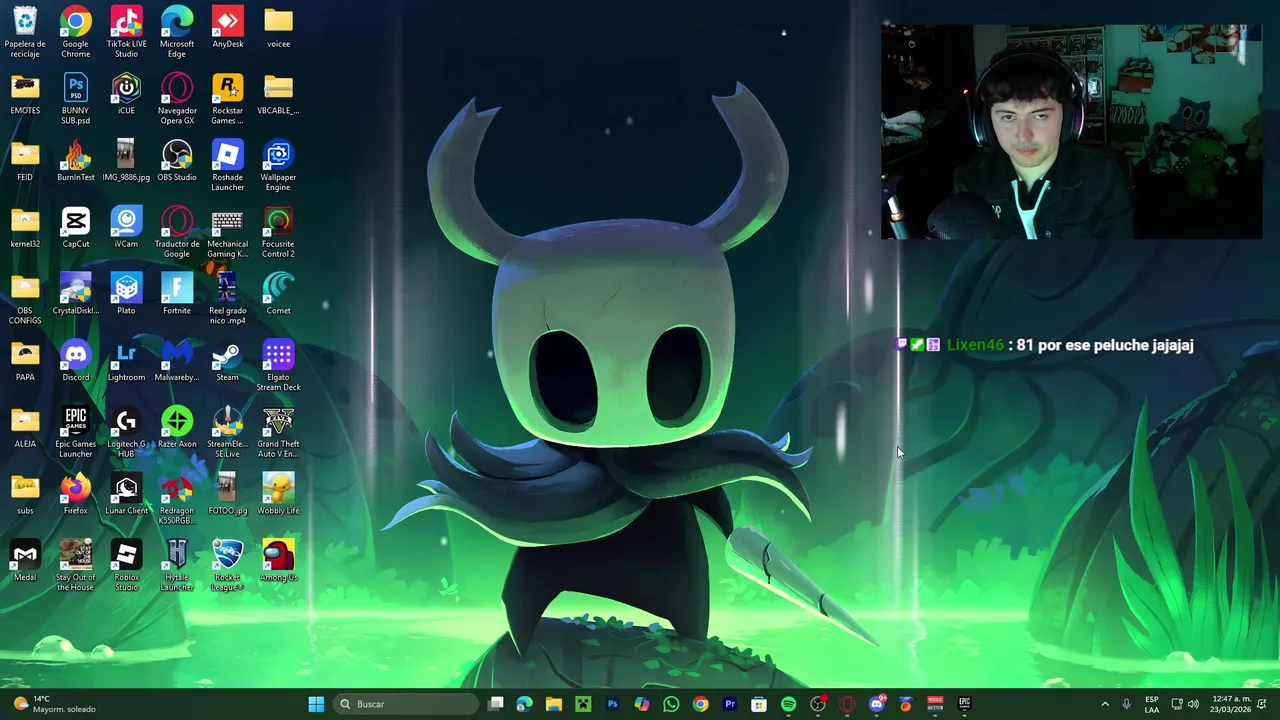Launch Discord from the desktop icon
Viewport: 1280px width, 720px height.
[x=76, y=361]
